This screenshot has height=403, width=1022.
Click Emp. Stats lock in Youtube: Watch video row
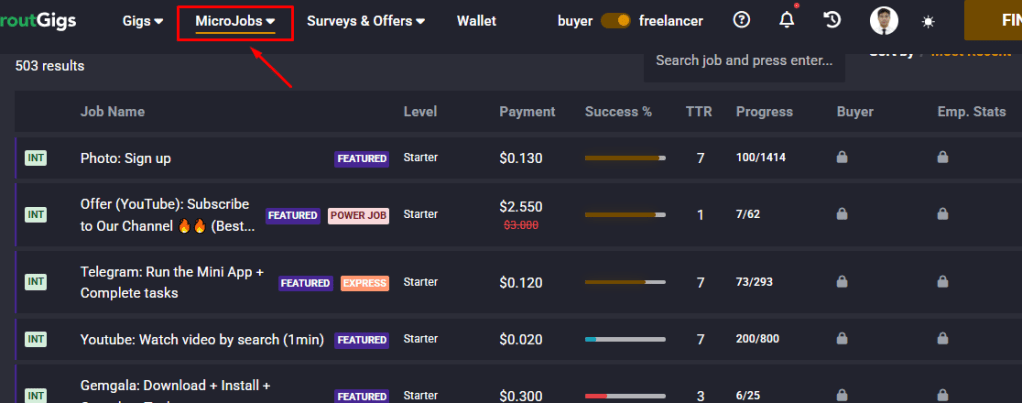[942, 338]
